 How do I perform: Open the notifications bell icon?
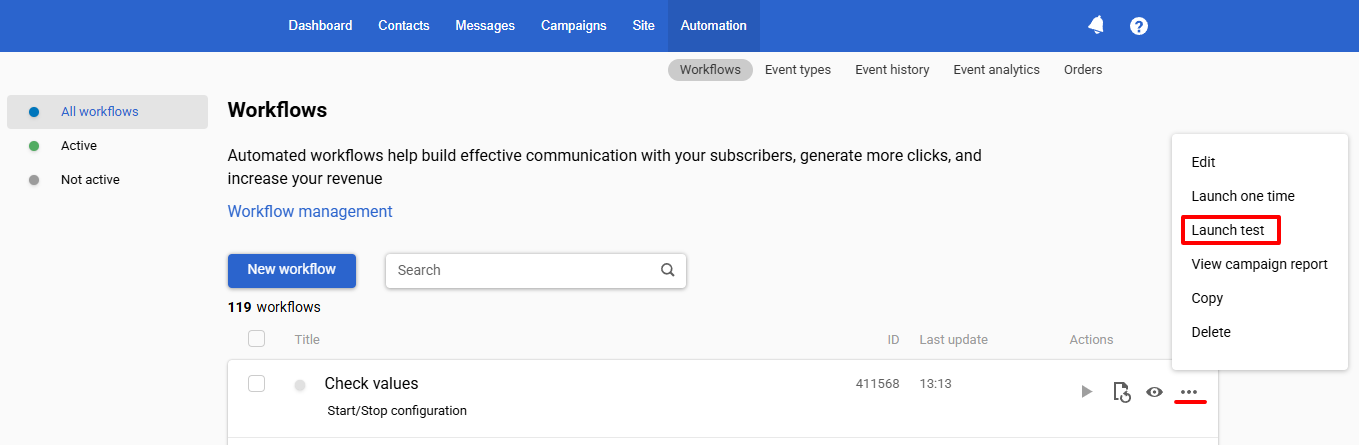coord(1096,25)
